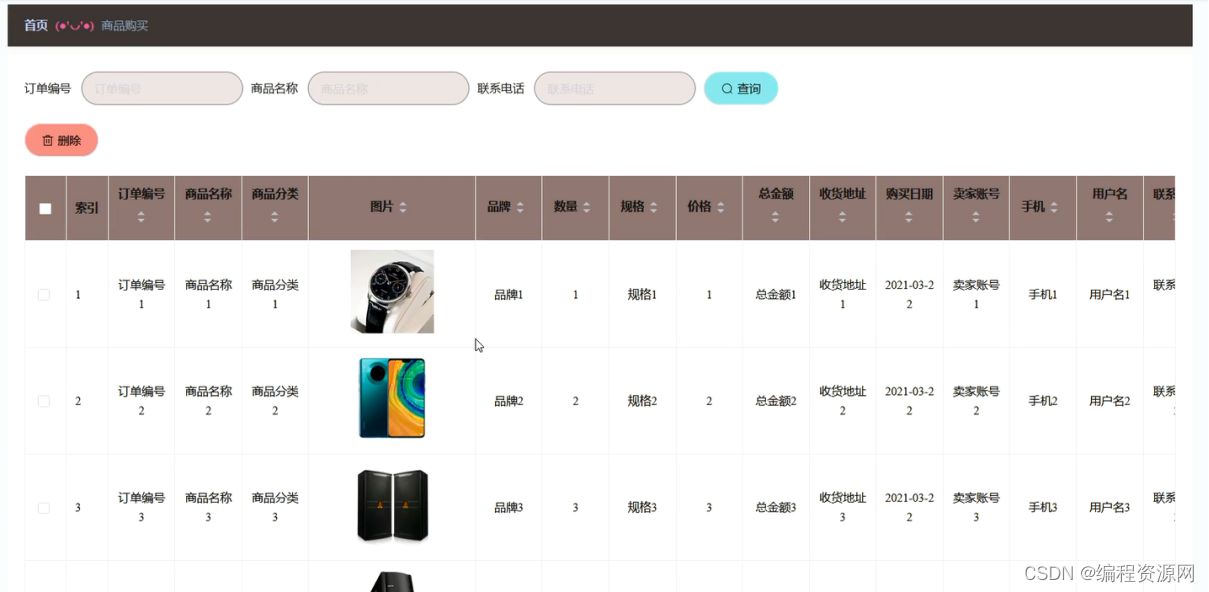Sort by 总金额 column sort arrows

775,216
